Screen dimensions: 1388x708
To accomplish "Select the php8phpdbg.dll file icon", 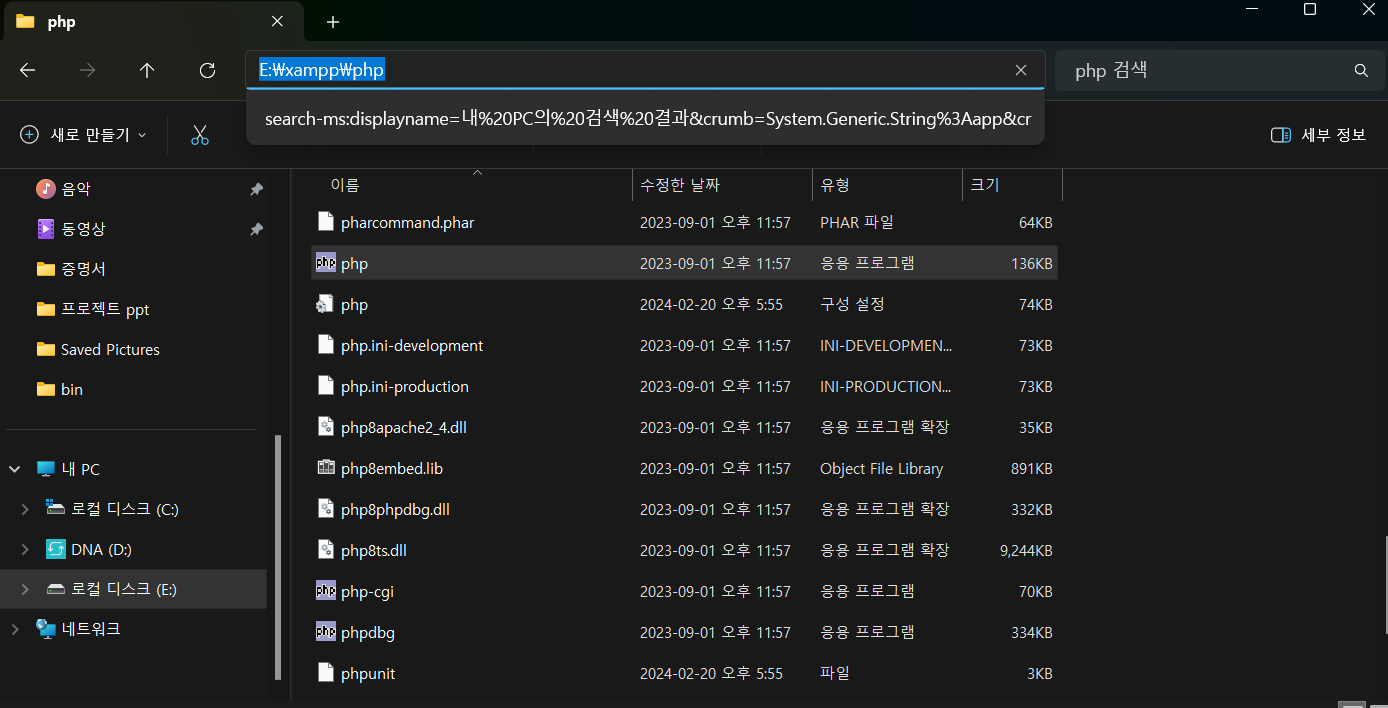I will coord(325,508).
